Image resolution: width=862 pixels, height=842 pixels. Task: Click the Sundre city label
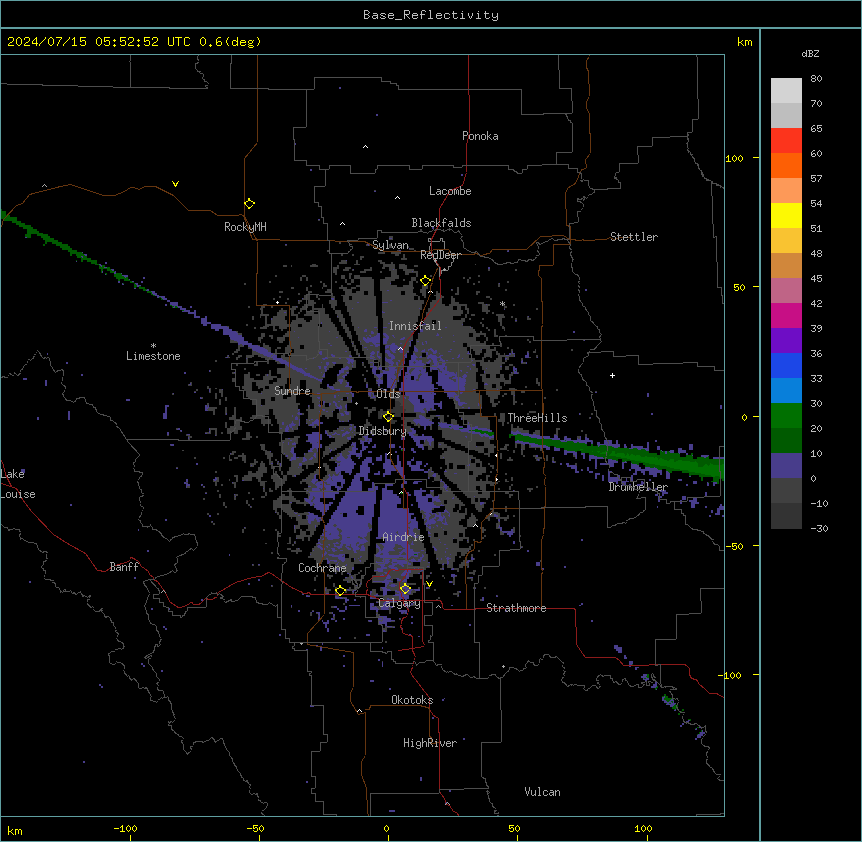[292, 391]
